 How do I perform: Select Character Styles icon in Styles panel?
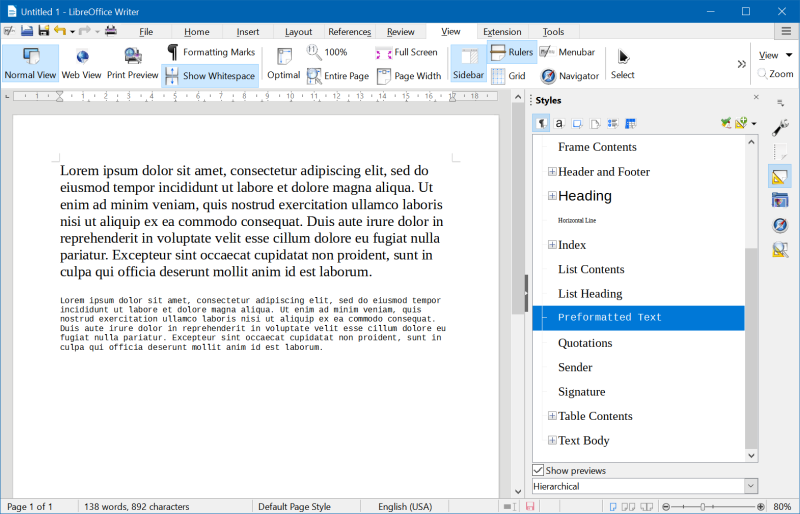pyautogui.click(x=560, y=124)
